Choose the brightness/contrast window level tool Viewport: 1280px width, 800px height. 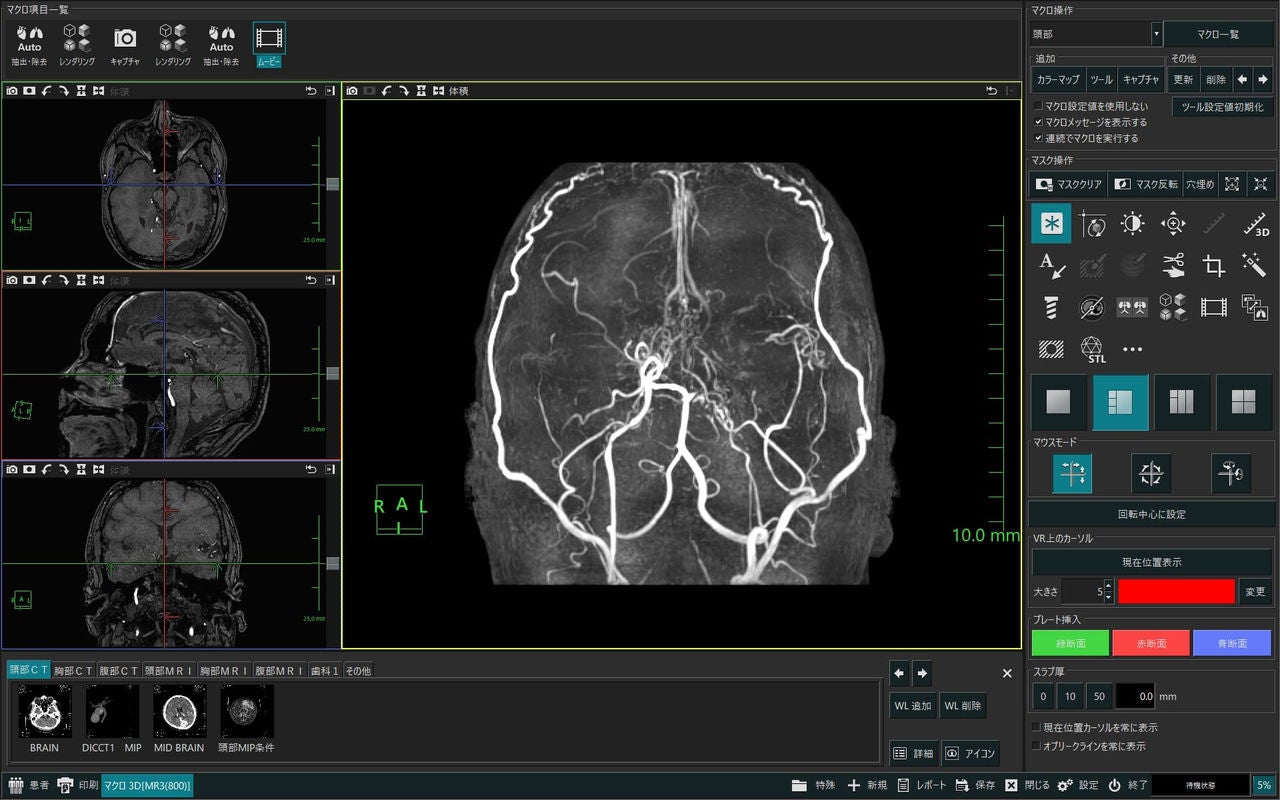pyautogui.click(x=1132, y=224)
